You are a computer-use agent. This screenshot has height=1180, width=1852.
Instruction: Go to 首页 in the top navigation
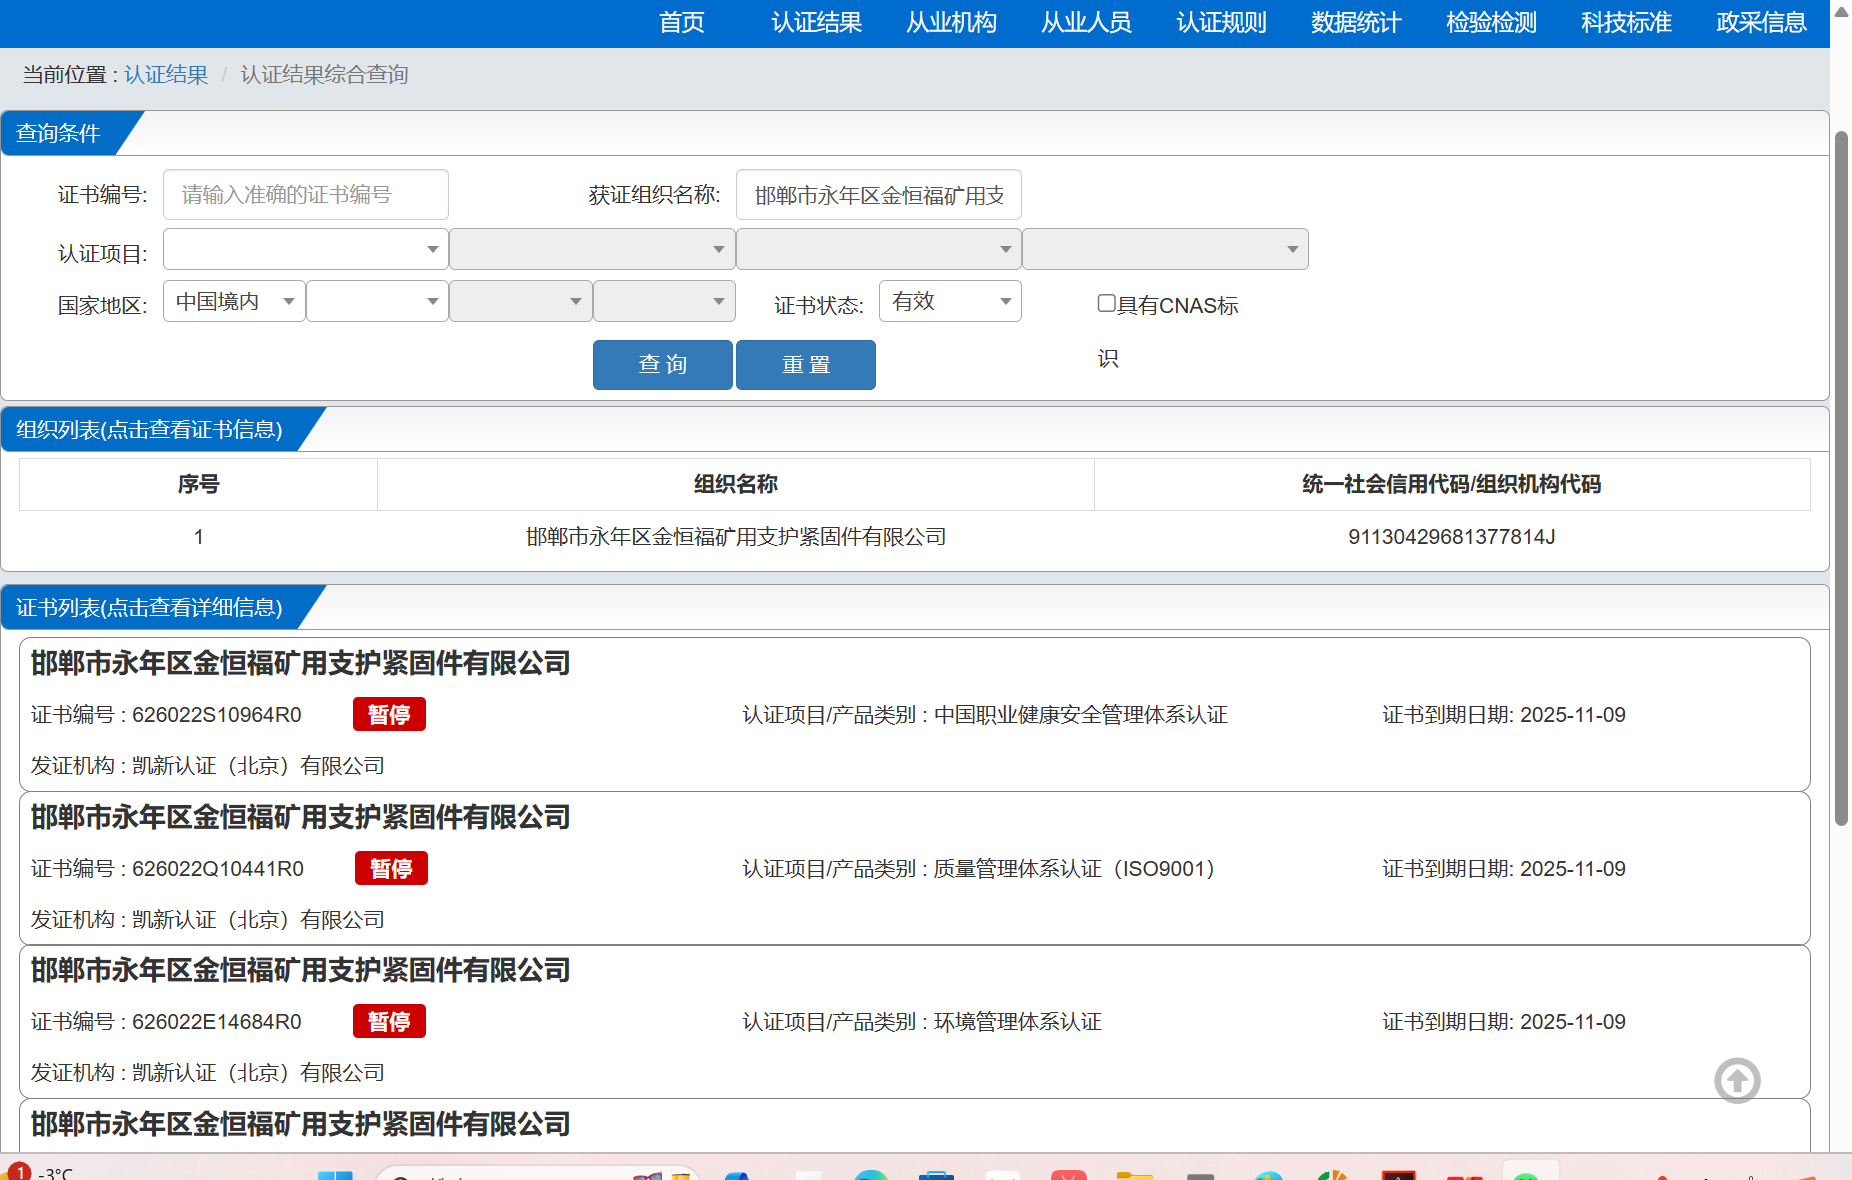coord(682,22)
